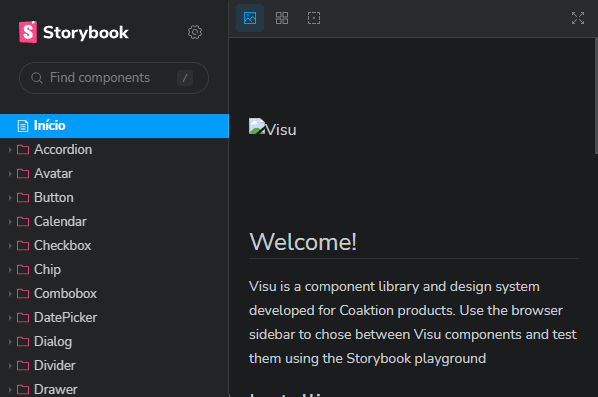The height and width of the screenshot is (397, 598).
Task: Enter full screen with the expand icon
Action: pyautogui.click(x=578, y=18)
